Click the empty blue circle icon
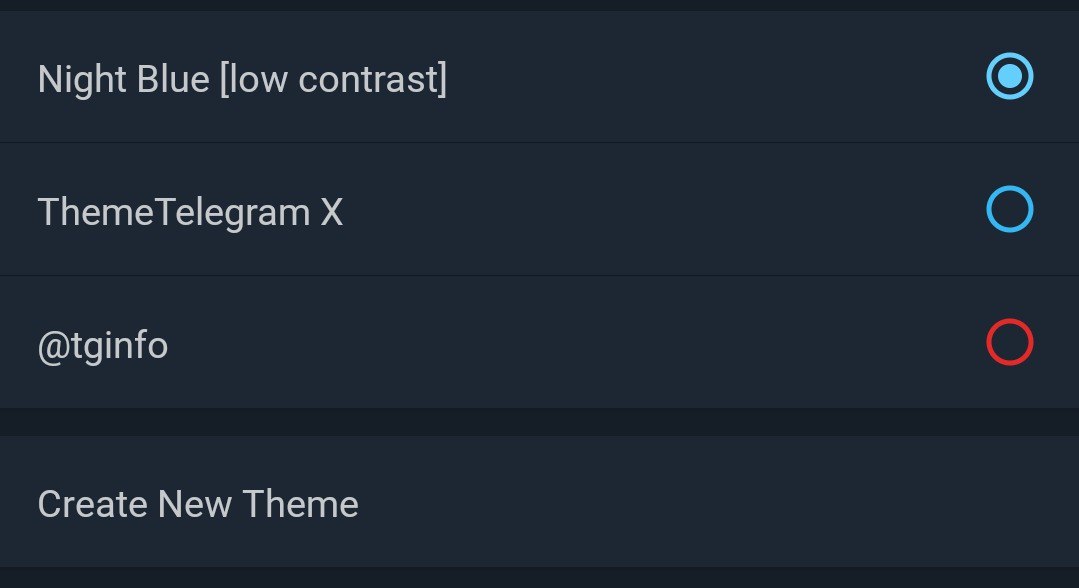The image size is (1079, 588). [1009, 210]
